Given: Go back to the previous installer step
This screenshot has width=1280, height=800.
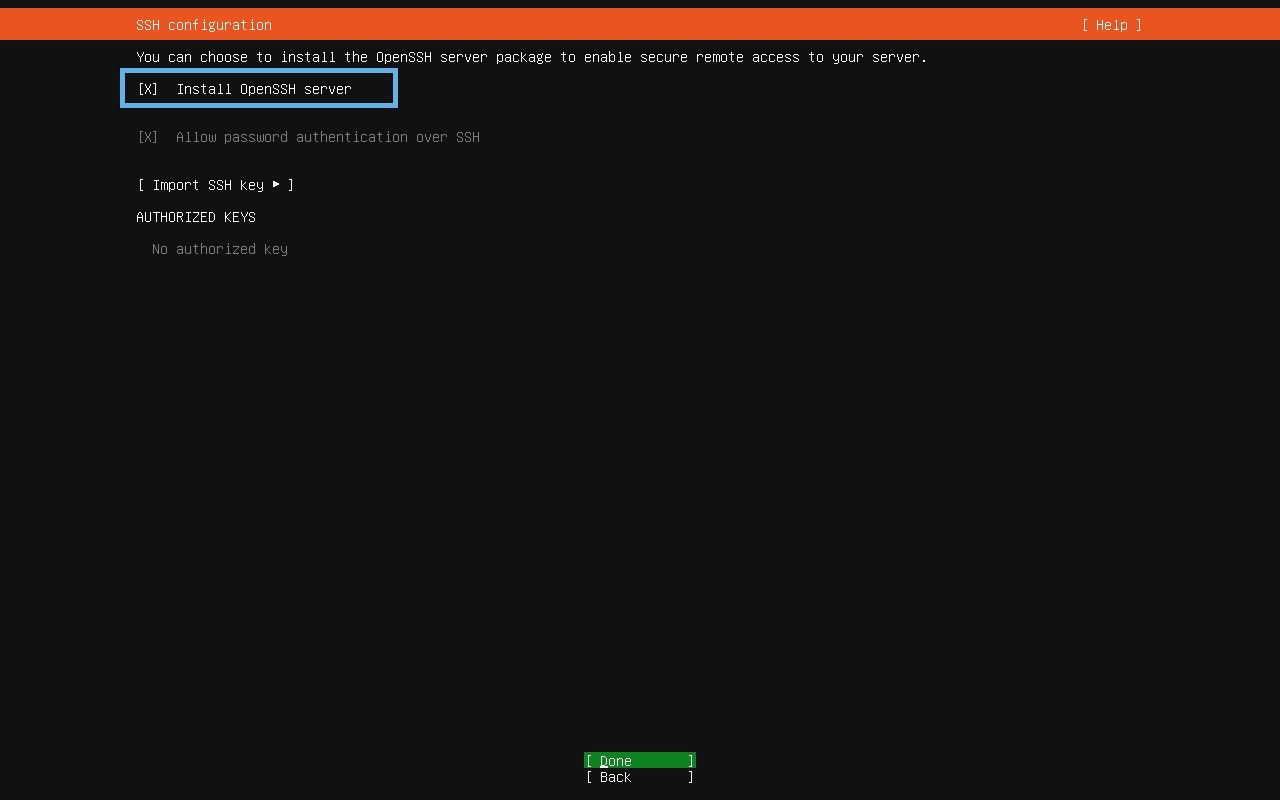Looking at the screenshot, I should [x=639, y=777].
